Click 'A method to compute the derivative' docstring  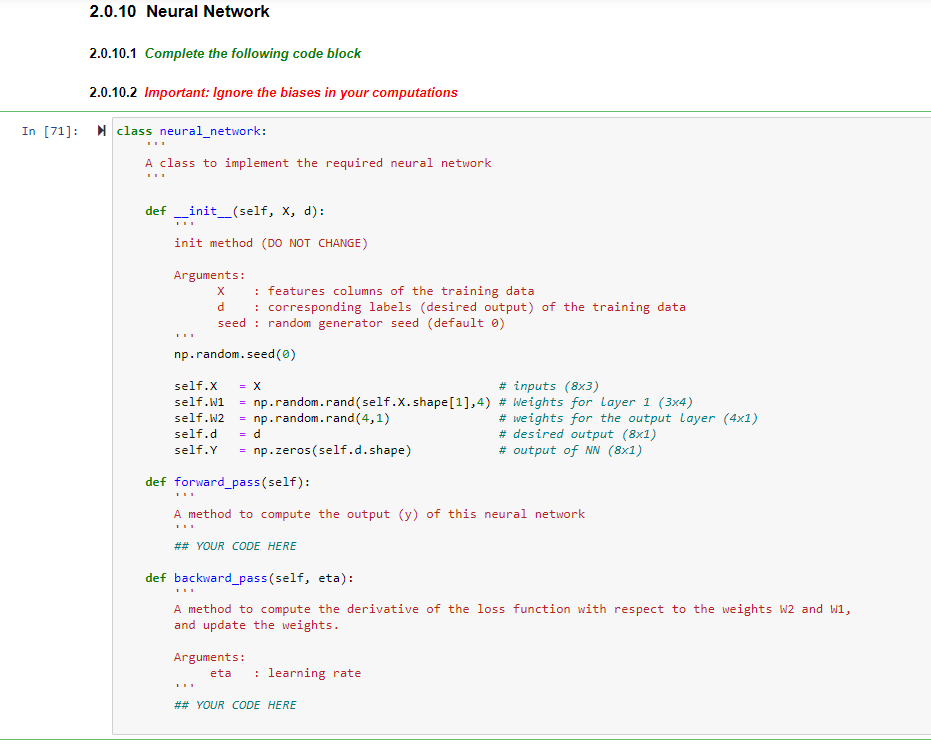(512, 610)
